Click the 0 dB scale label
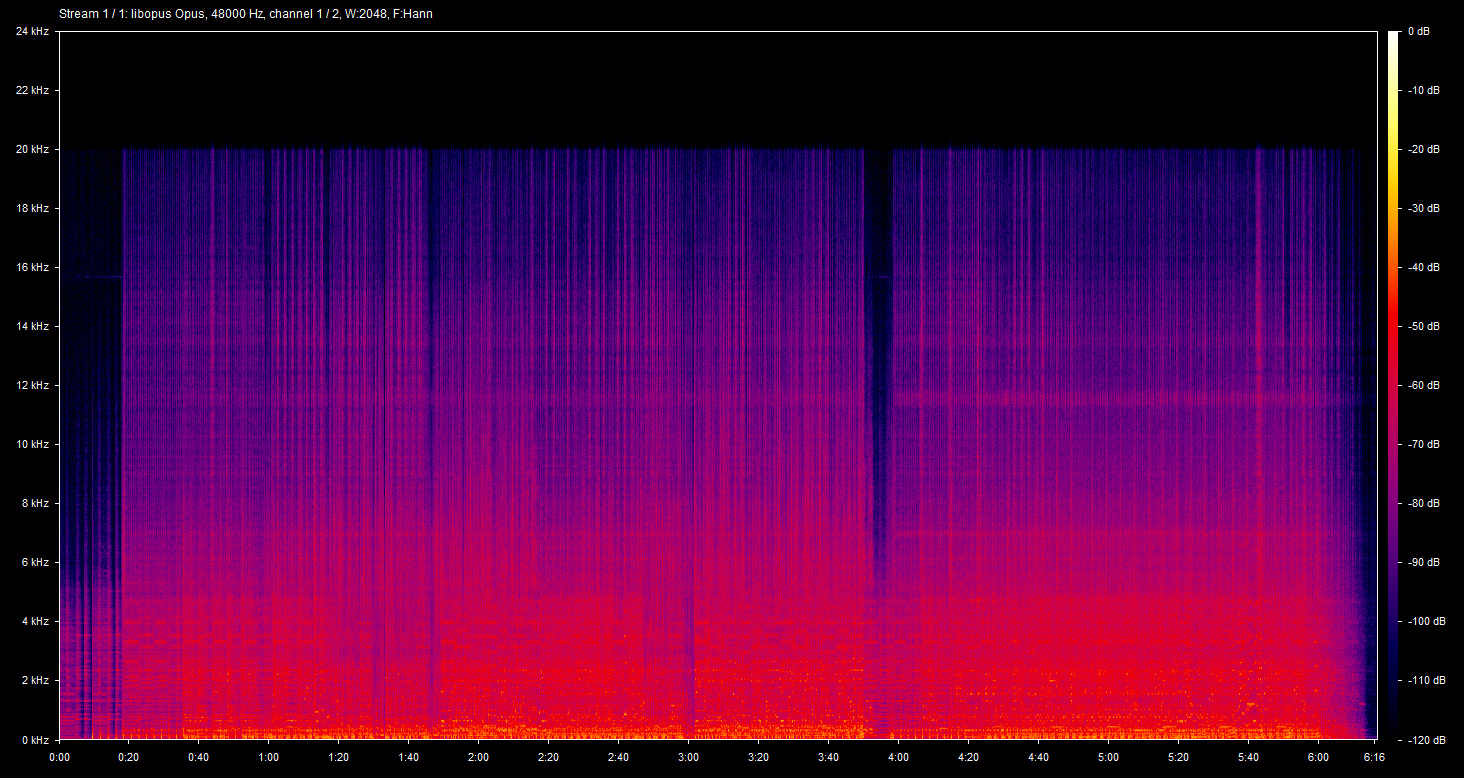Viewport: 1464px width, 778px height. point(1419,31)
